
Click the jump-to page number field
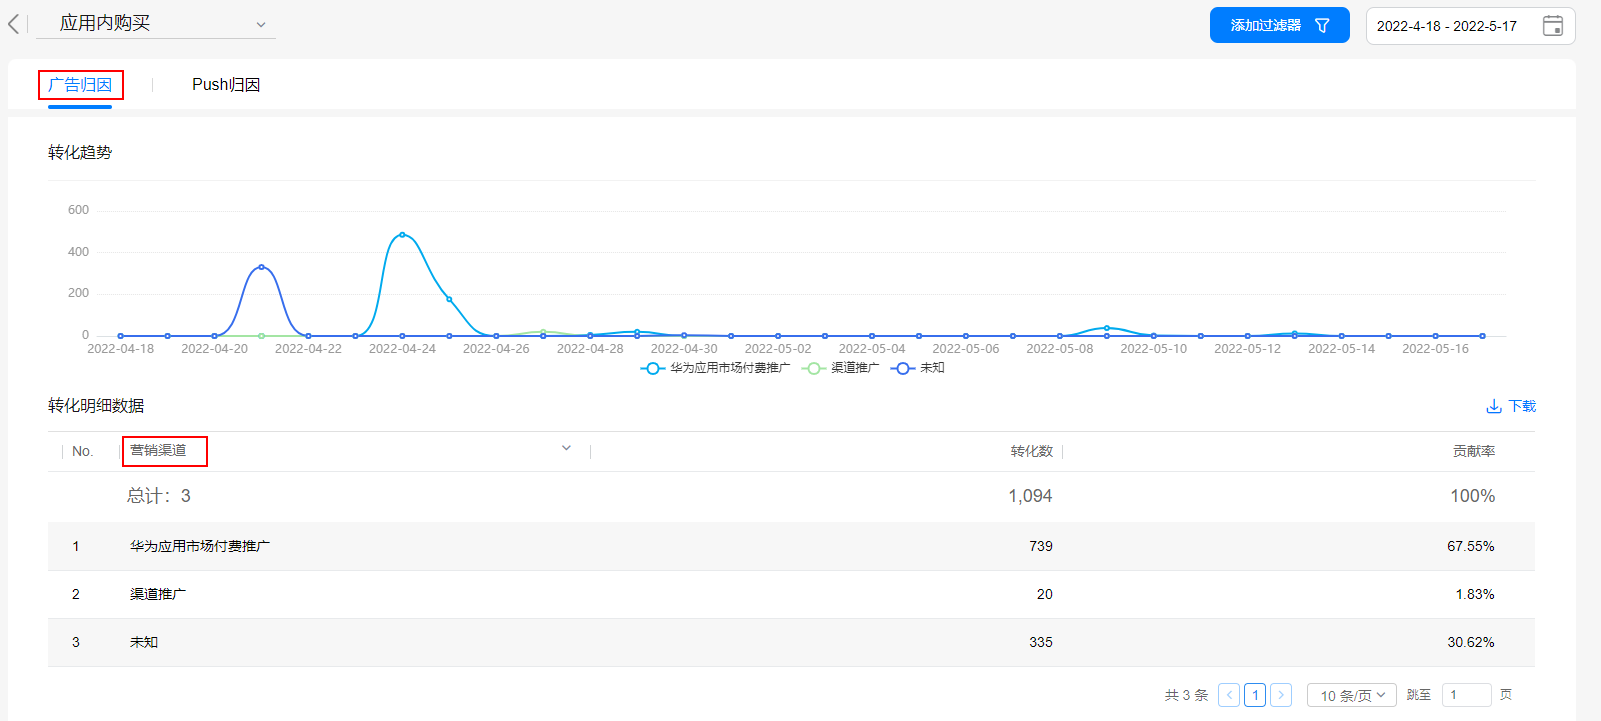coord(1466,695)
